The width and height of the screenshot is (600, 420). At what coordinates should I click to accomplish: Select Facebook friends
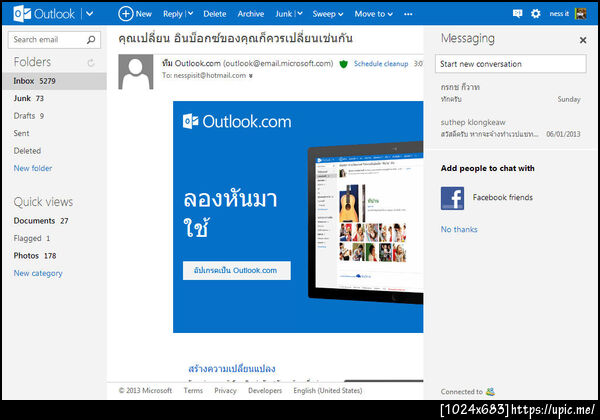click(x=502, y=197)
